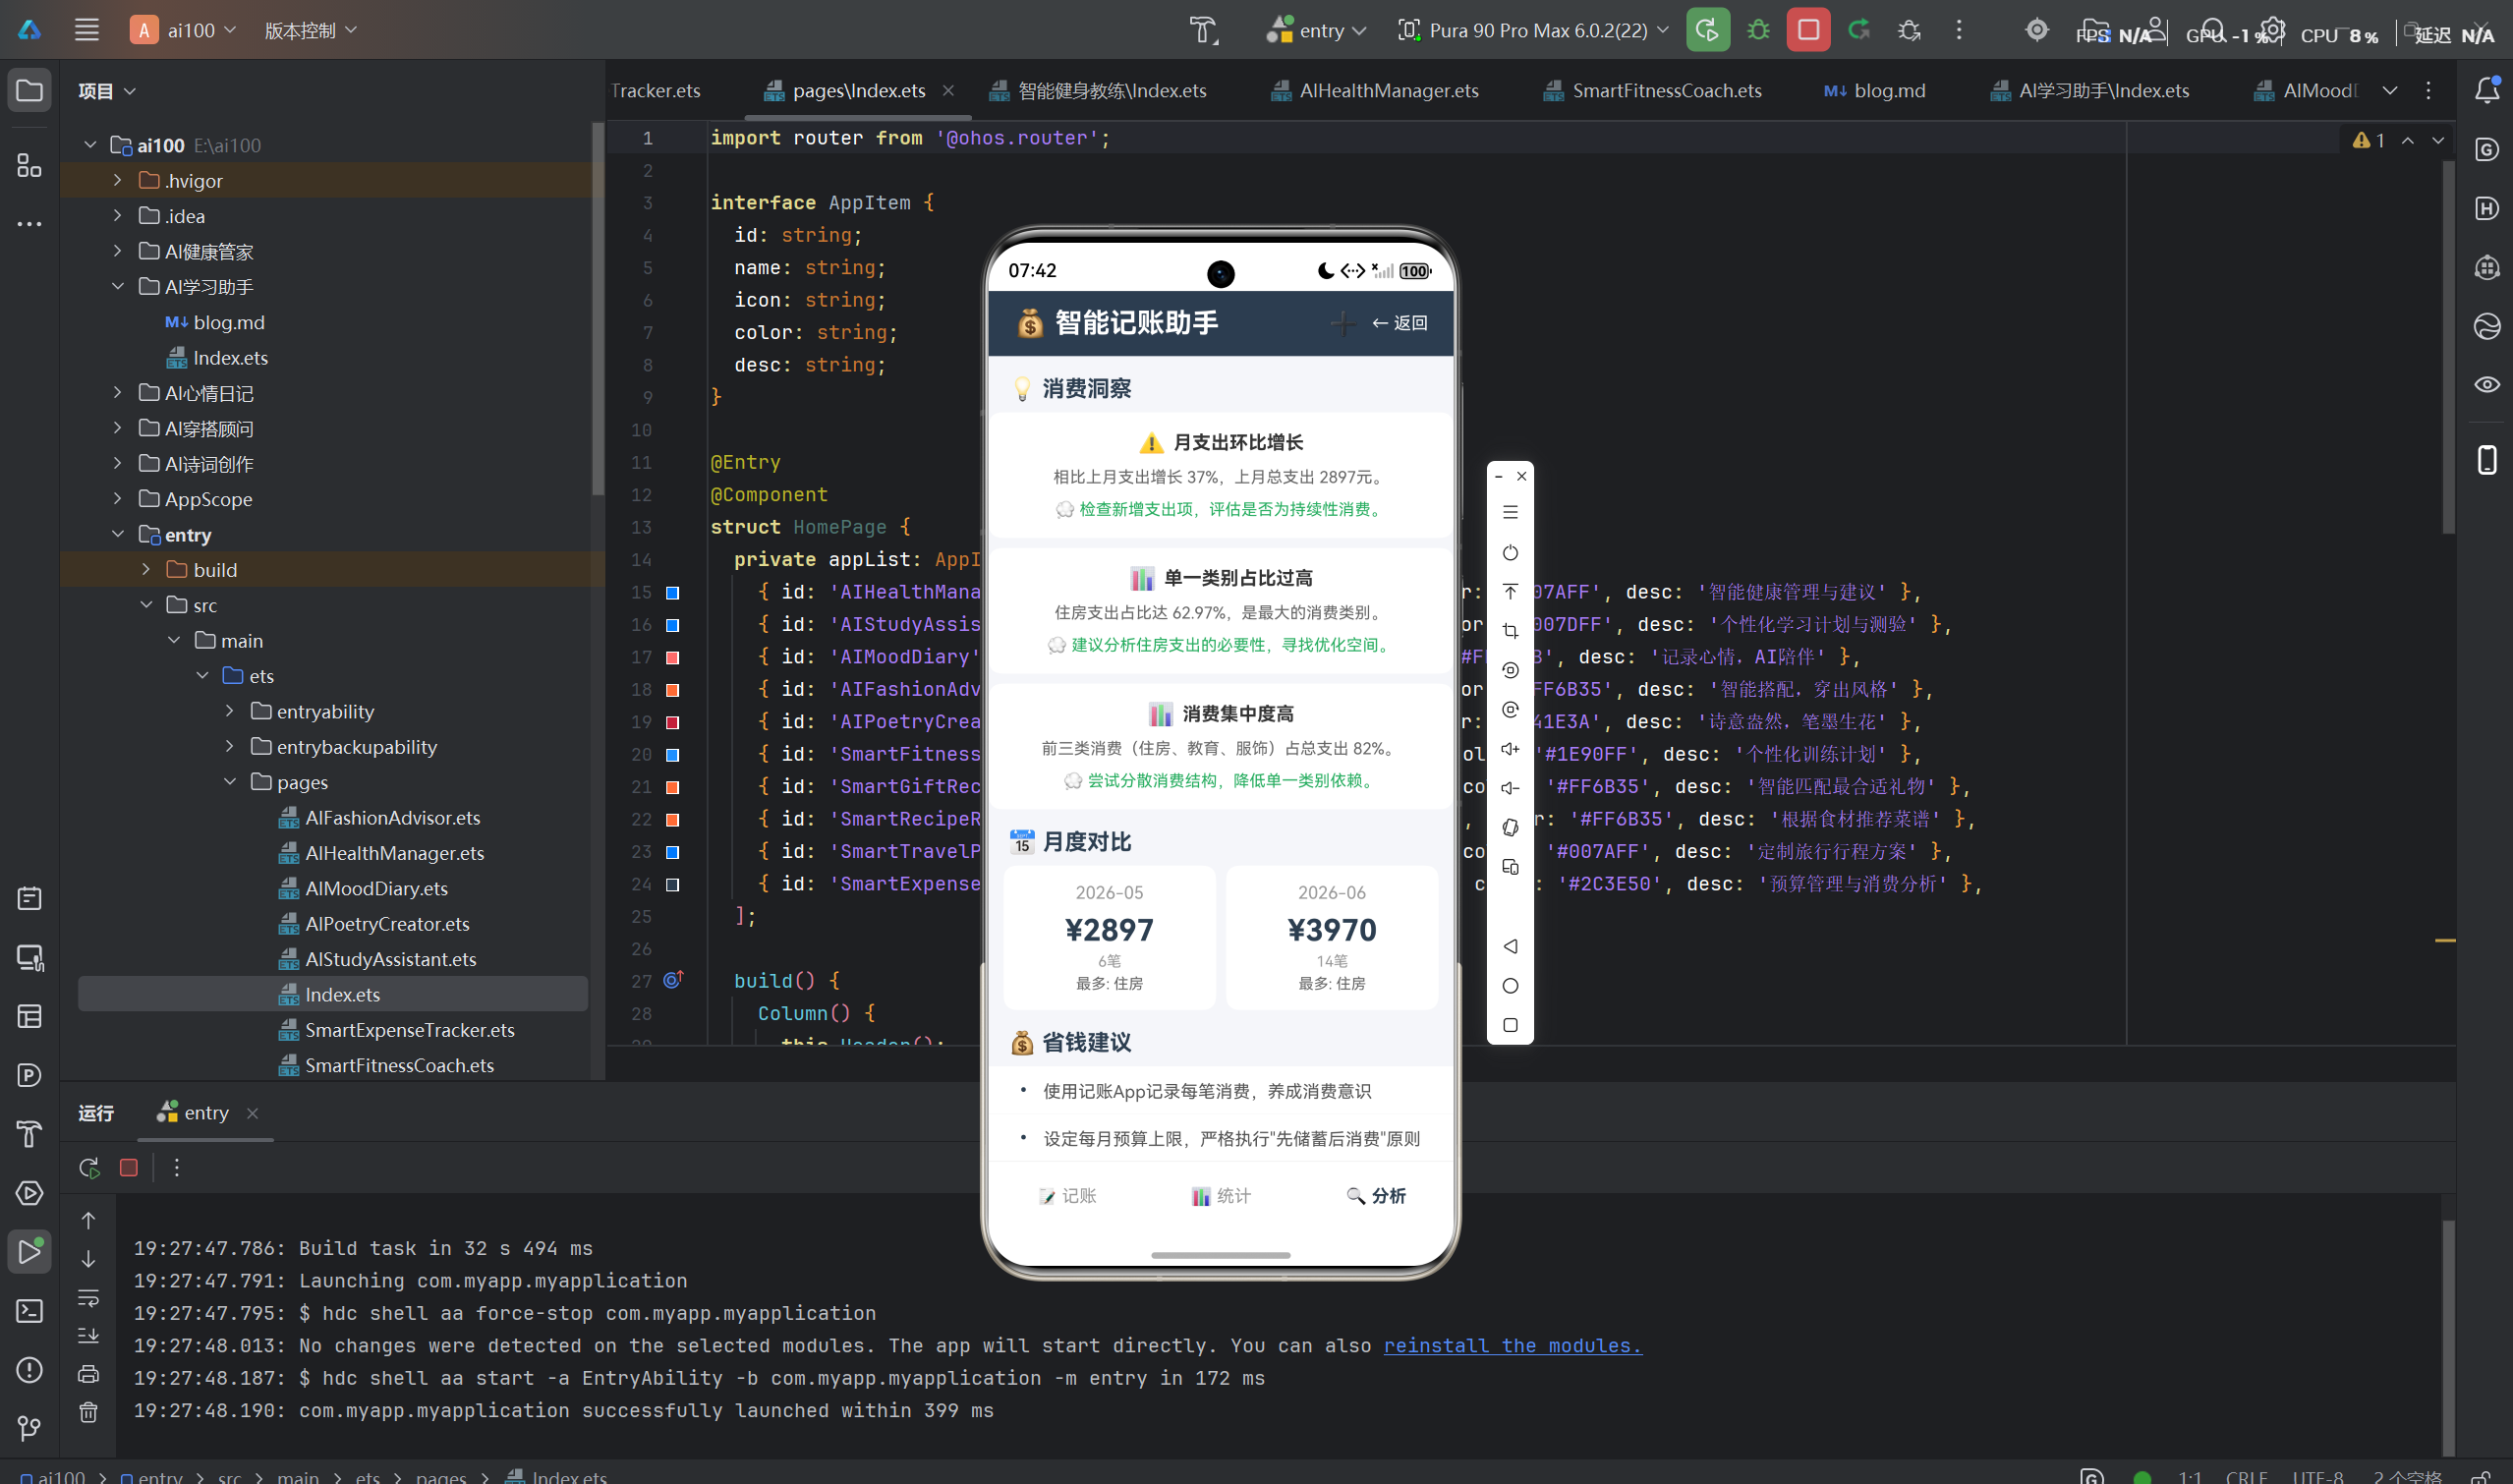Open the Problems tool window icon
The image size is (2513, 1484).
click(x=29, y=1369)
